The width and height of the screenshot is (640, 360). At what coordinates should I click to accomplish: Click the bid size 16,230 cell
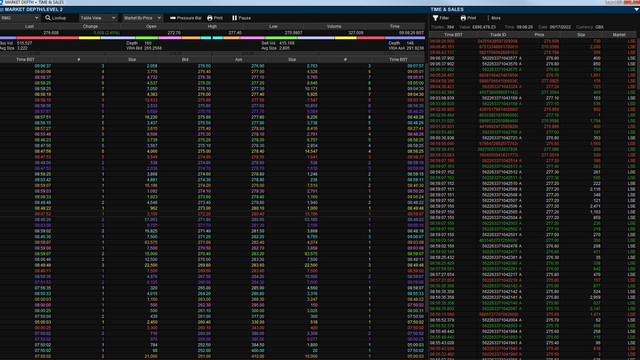tap(151, 117)
